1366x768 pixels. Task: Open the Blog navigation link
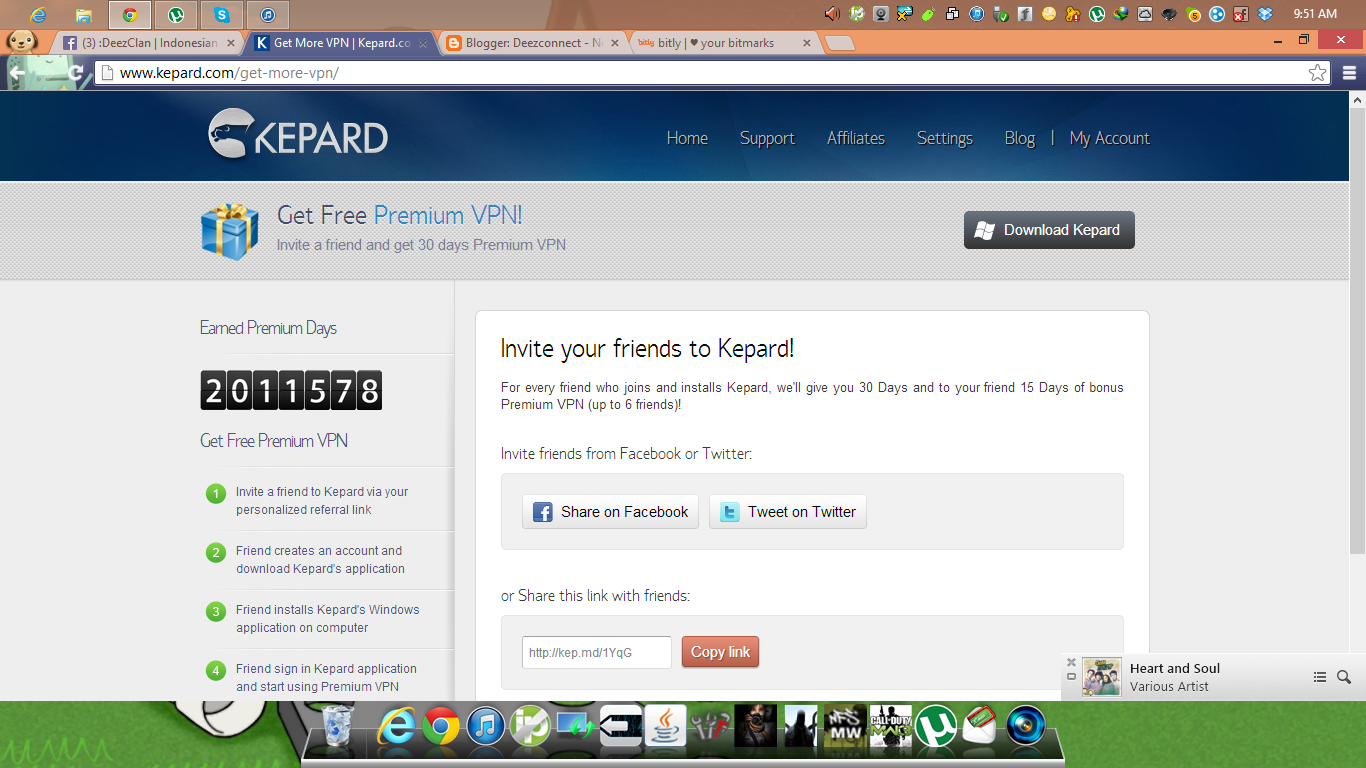[x=1020, y=138]
